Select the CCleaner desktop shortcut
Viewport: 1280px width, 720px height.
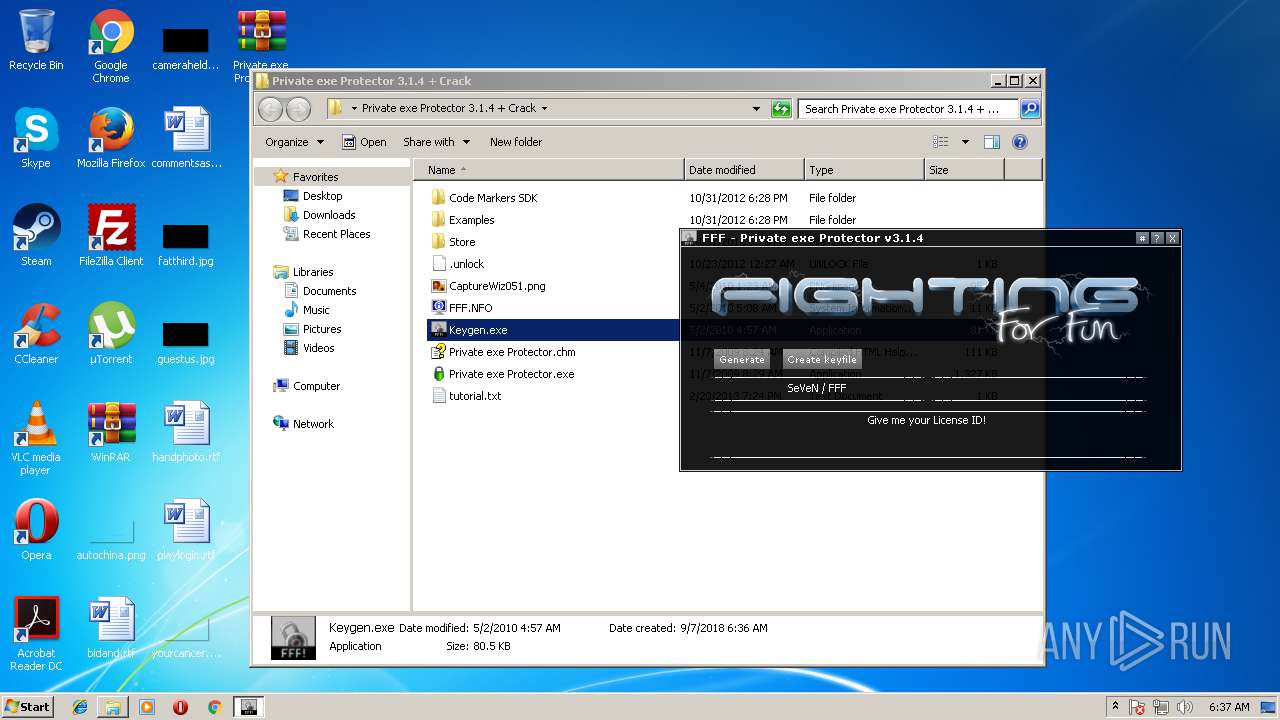coord(36,335)
